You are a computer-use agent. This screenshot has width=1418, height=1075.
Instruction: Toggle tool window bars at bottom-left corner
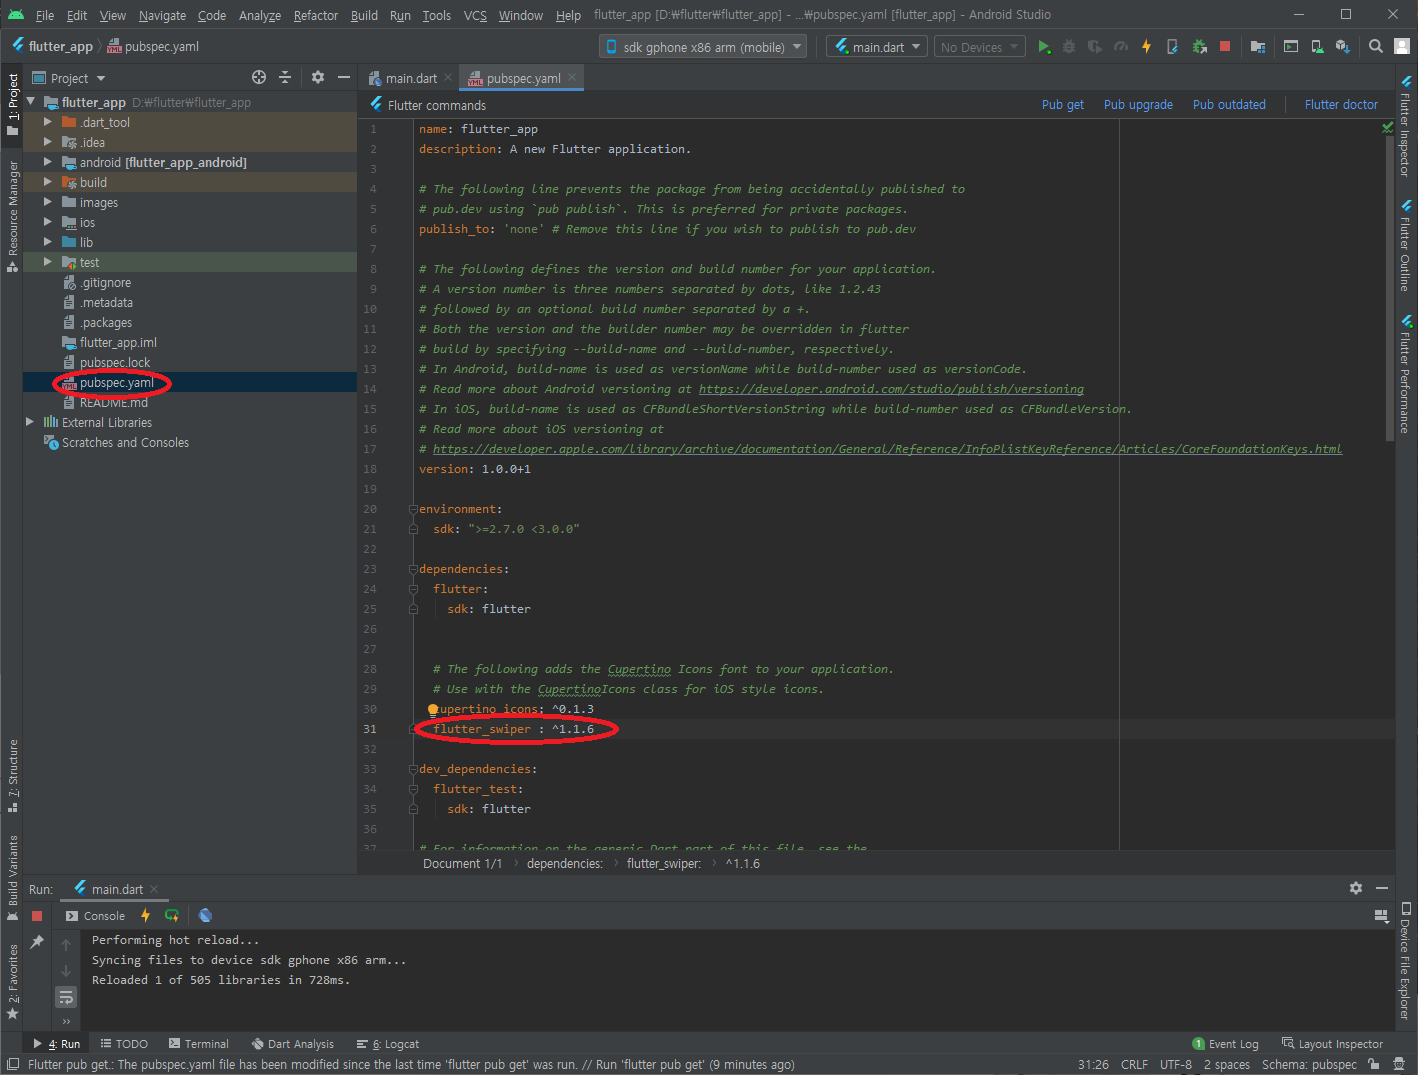(13, 1065)
